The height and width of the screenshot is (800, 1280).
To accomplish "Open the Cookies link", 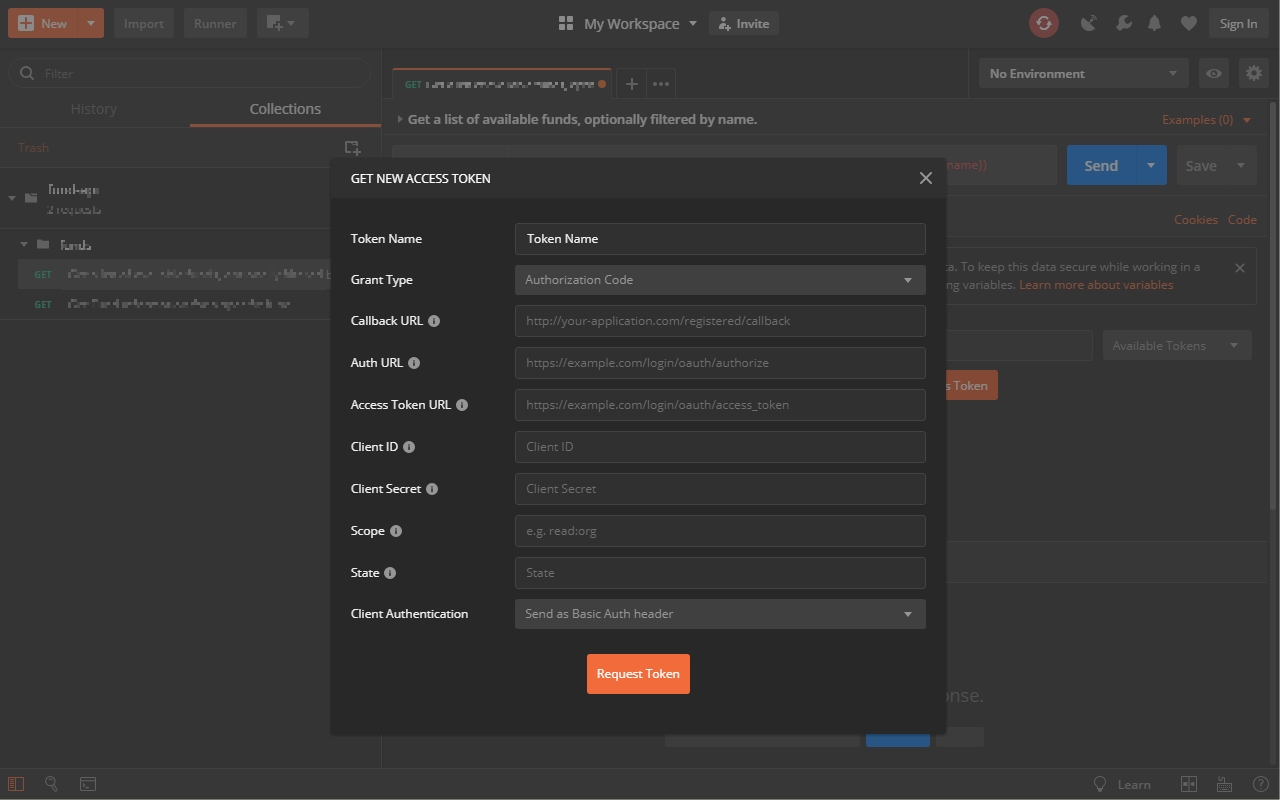I will (x=1196, y=220).
